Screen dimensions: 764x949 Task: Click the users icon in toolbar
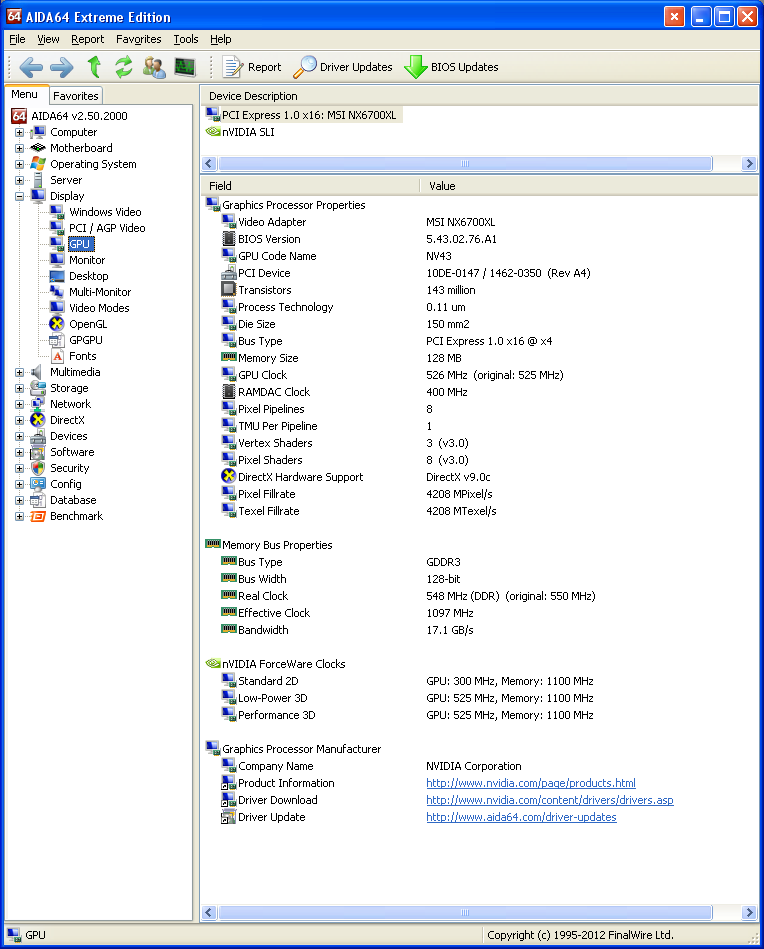(154, 67)
